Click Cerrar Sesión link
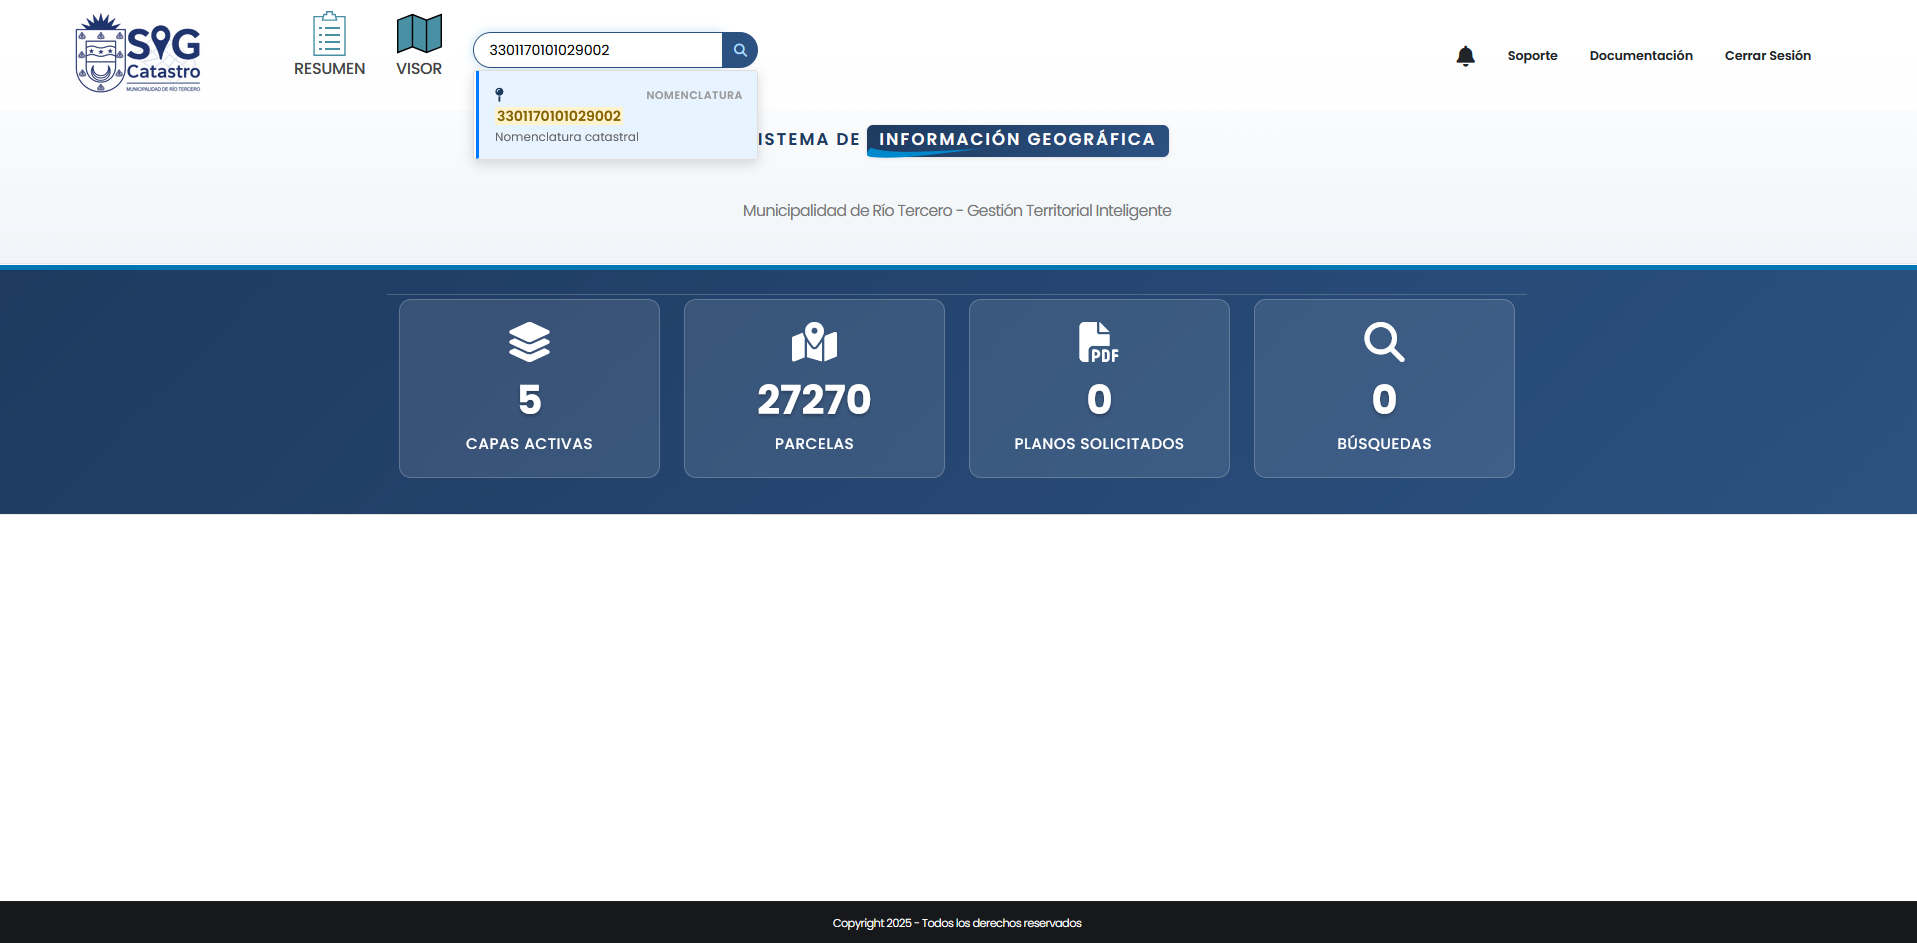Screen dimensions: 1917x943 tap(1767, 56)
